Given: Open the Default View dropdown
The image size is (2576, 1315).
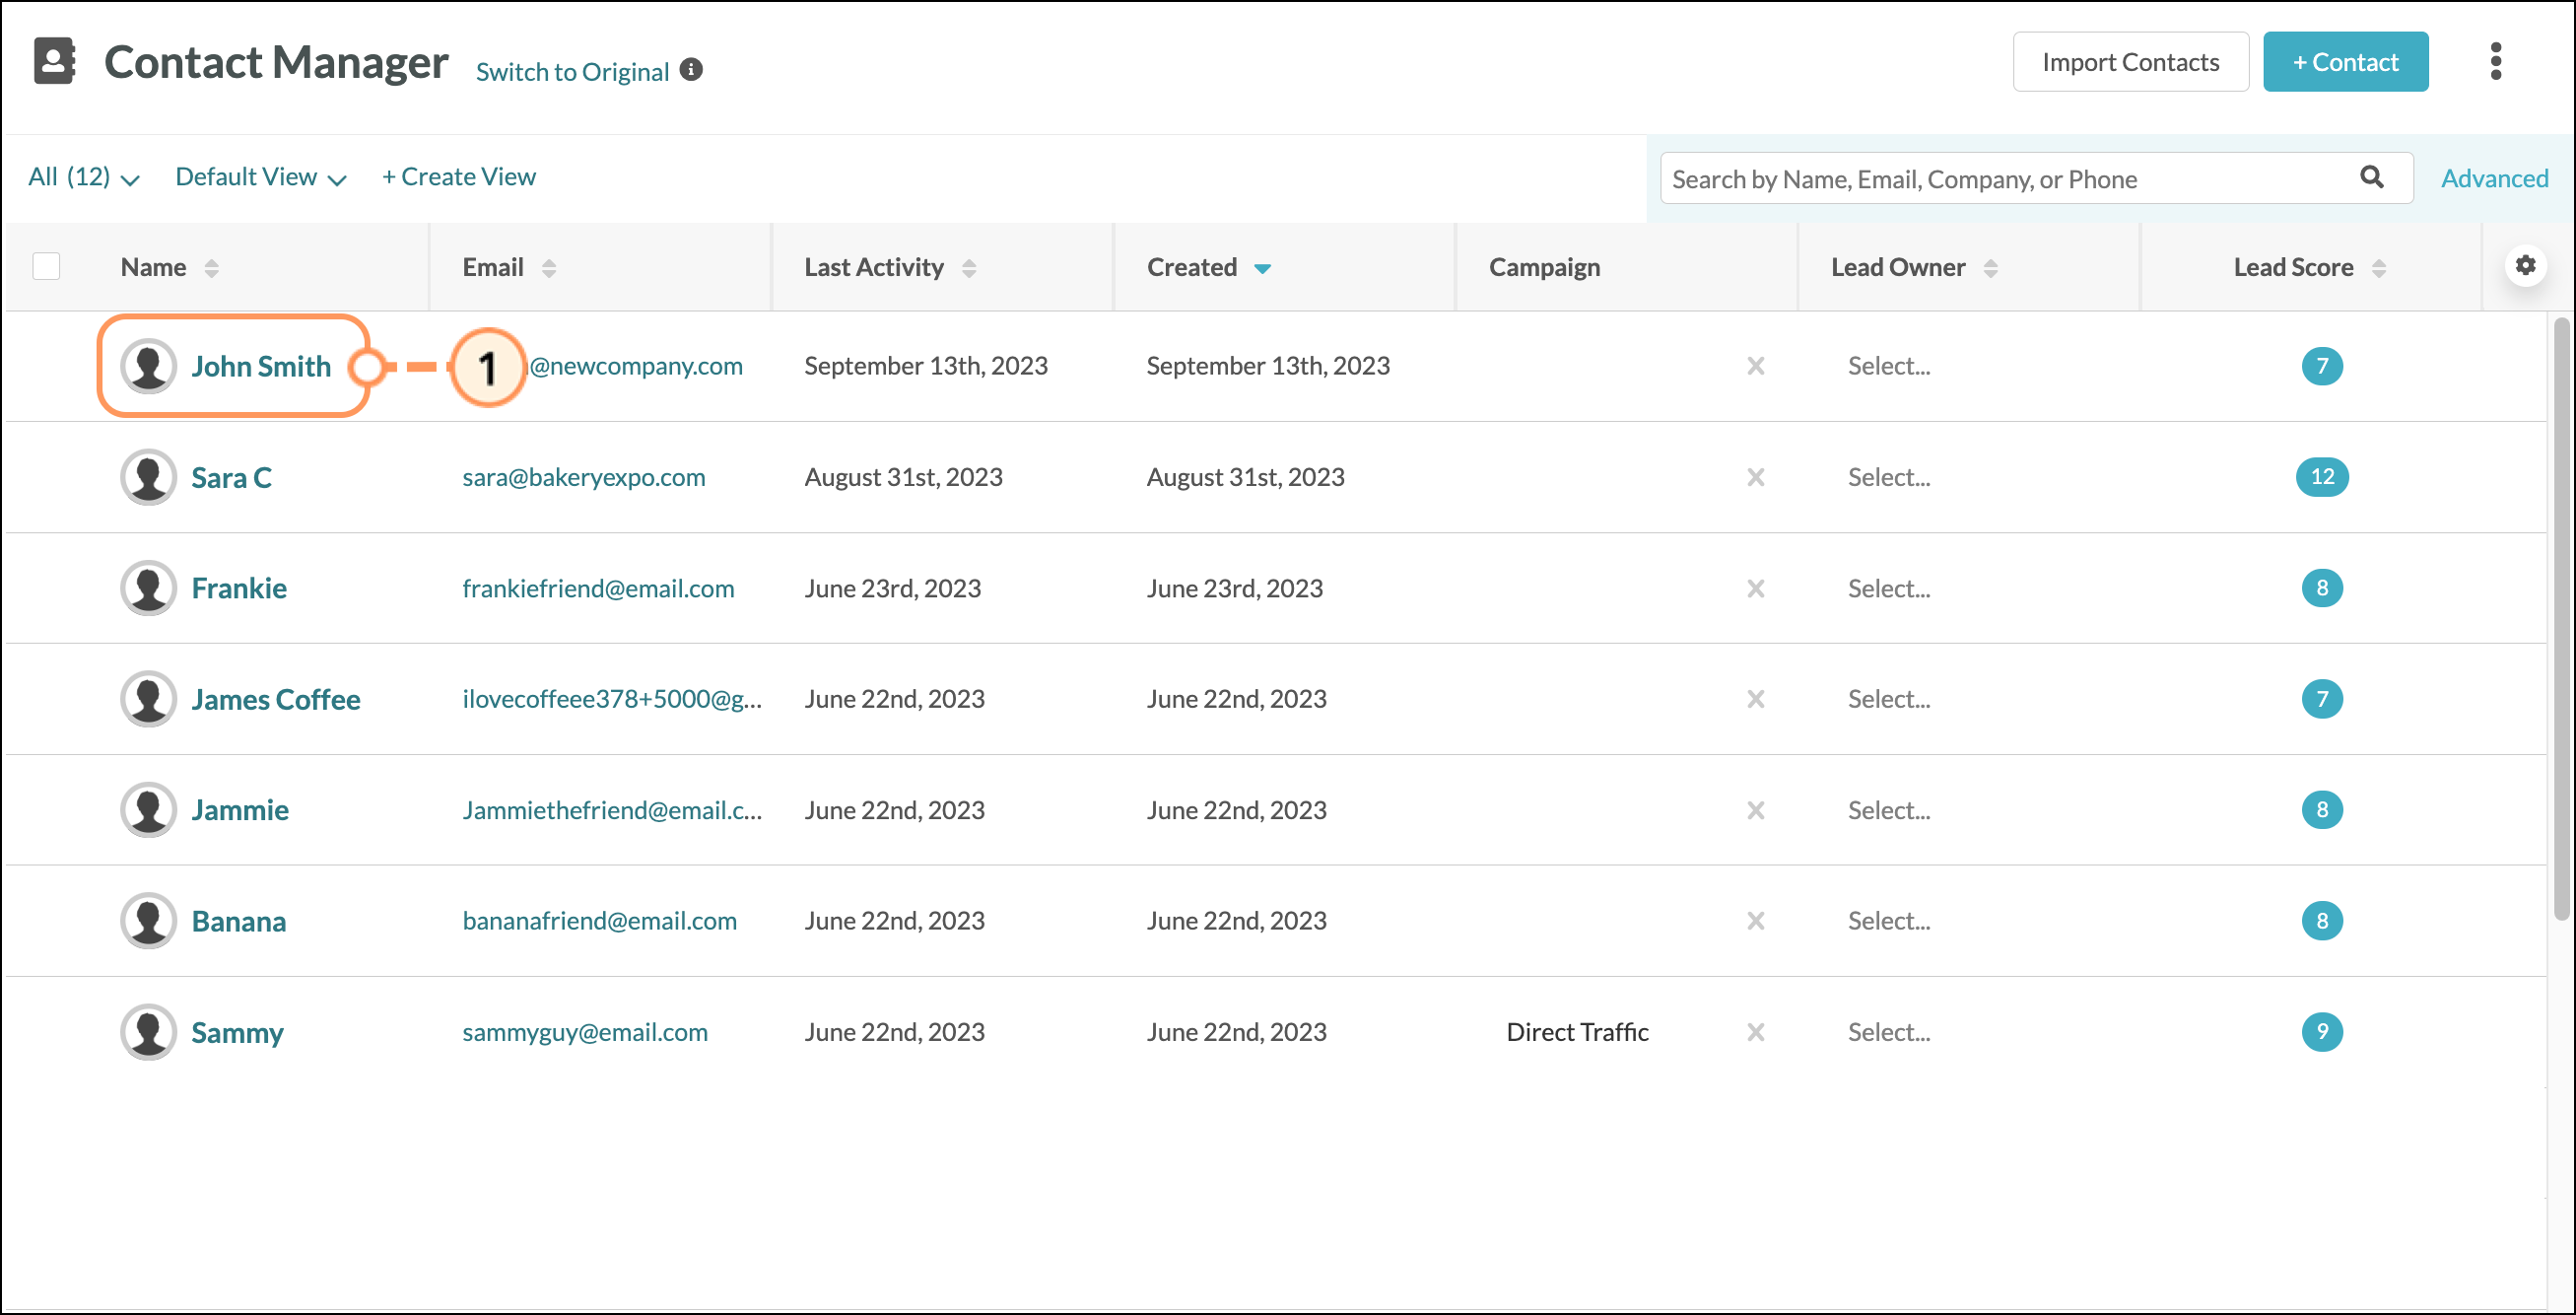Looking at the screenshot, I should coord(261,177).
